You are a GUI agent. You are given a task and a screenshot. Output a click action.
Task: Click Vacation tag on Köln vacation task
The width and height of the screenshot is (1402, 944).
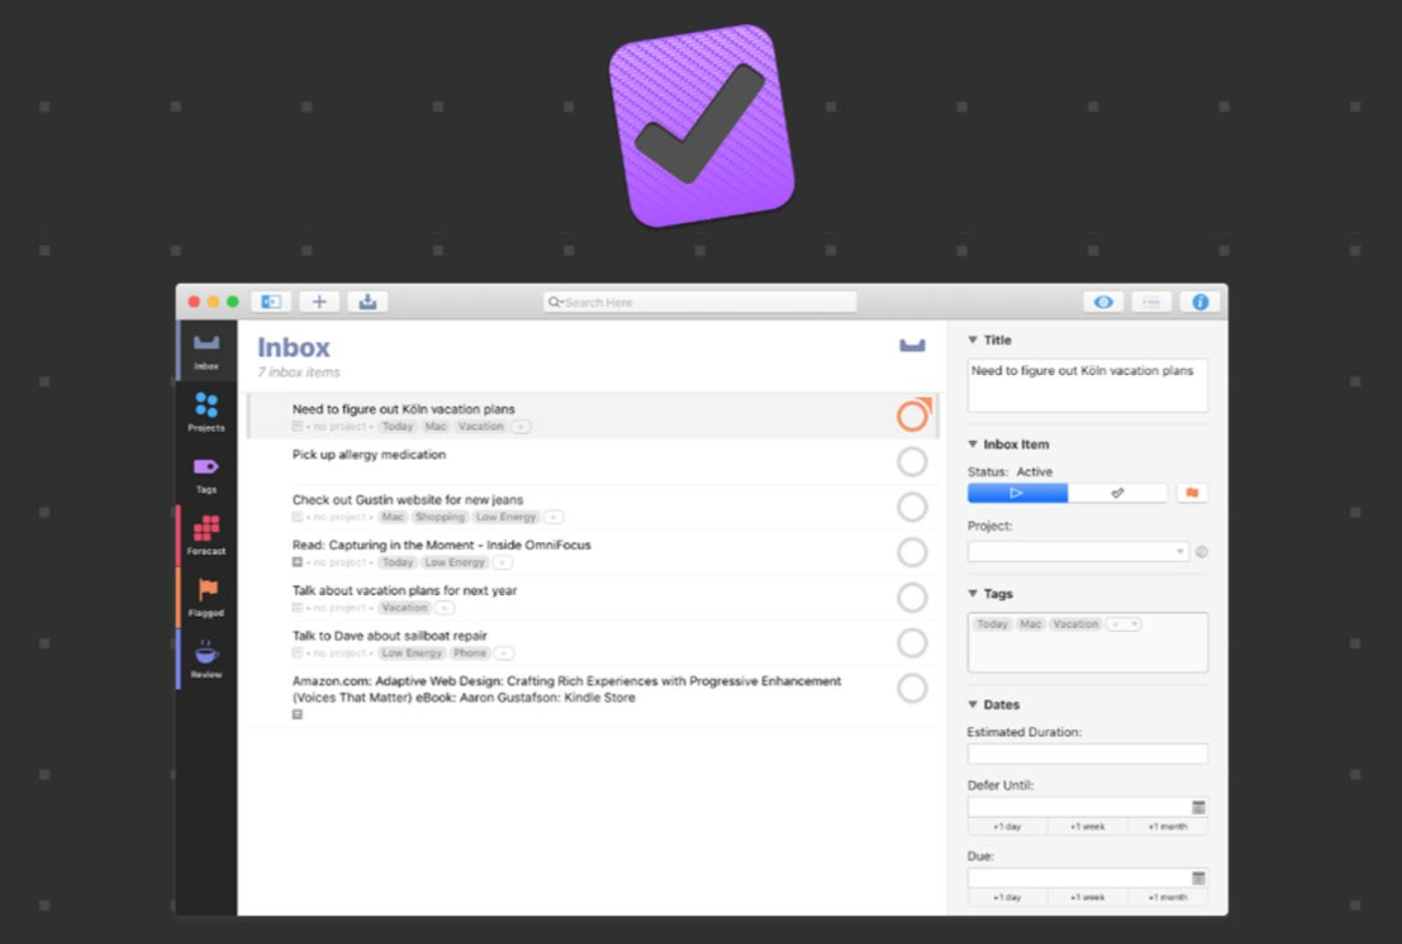point(480,427)
